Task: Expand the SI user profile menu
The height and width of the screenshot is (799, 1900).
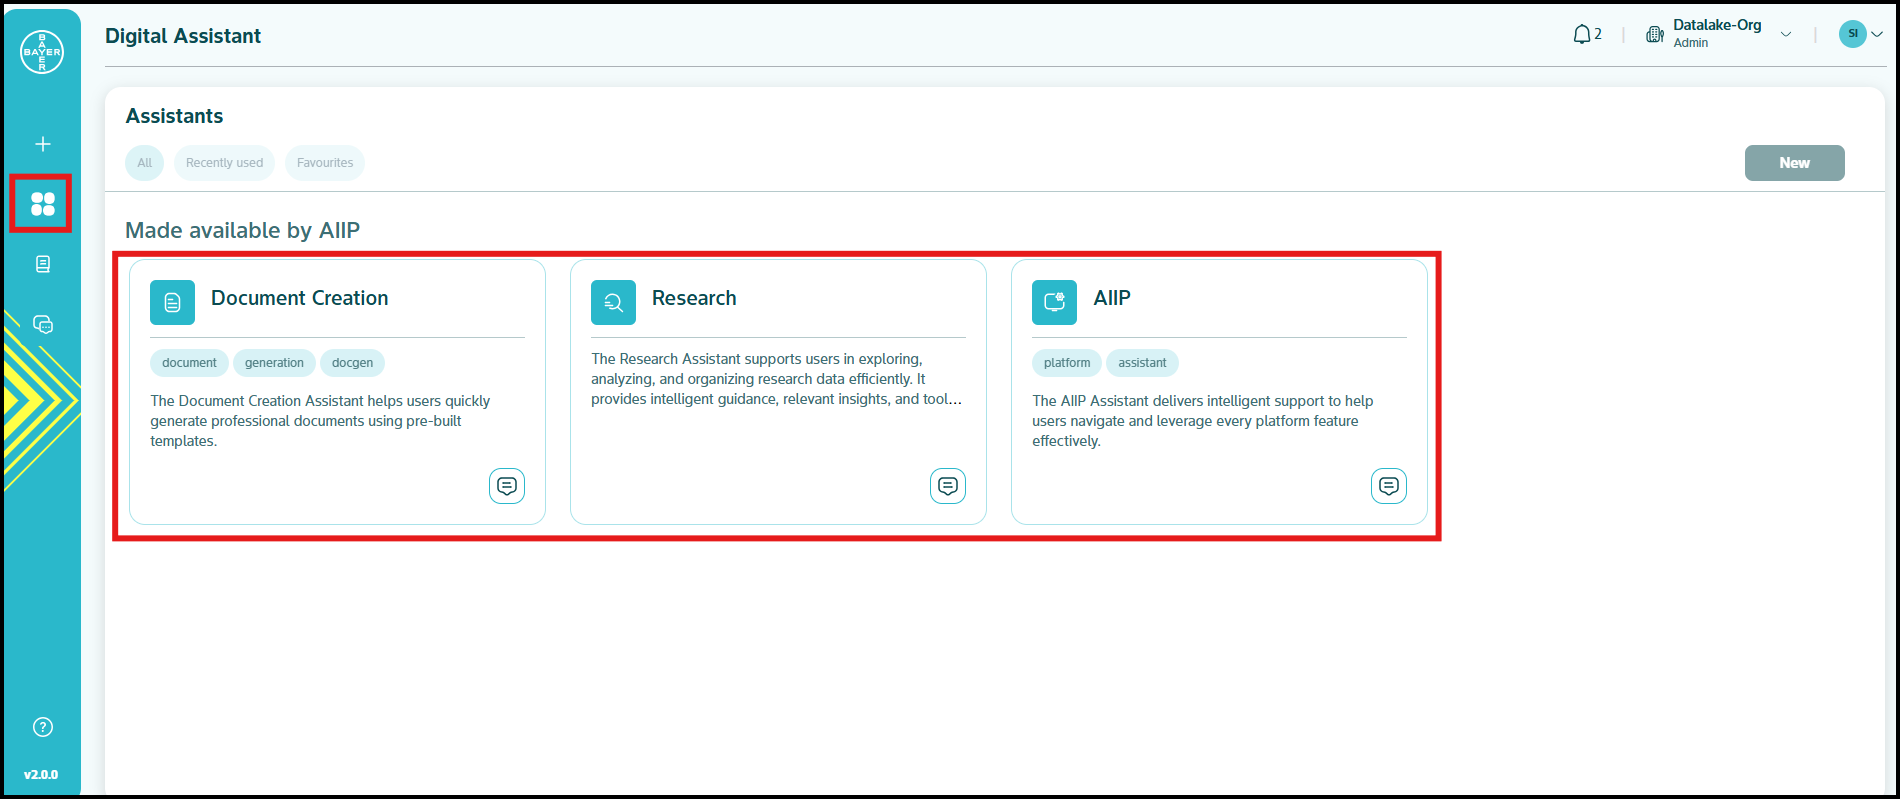Action: coord(1861,34)
